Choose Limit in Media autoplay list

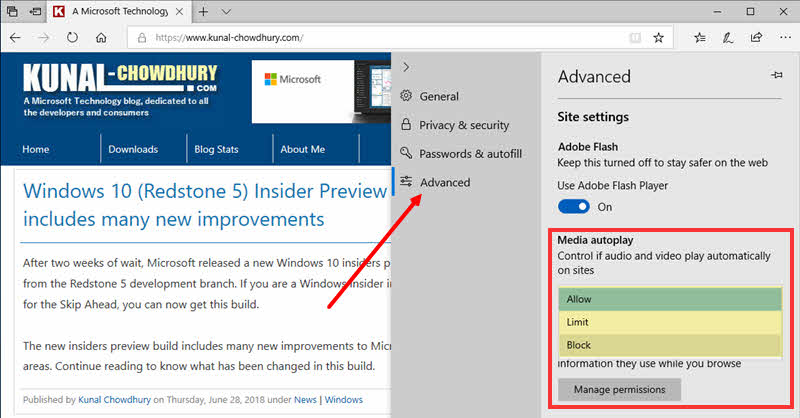tap(670, 322)
